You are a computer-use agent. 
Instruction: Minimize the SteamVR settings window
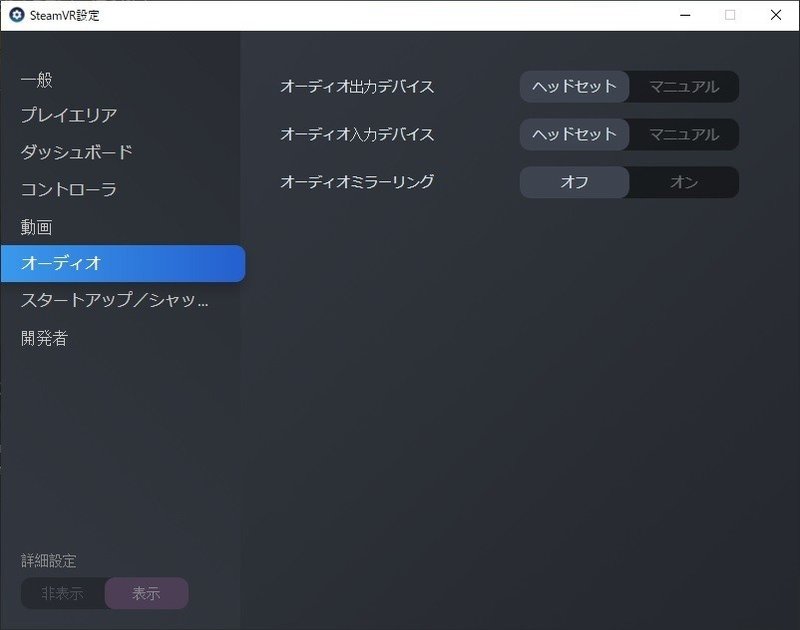tap(684, 15)
